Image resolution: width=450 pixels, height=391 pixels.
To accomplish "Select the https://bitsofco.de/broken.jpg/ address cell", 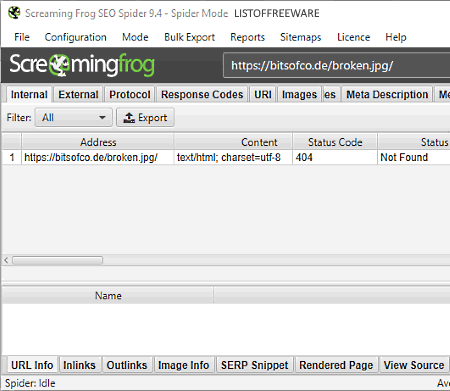I will coord(98,157).
